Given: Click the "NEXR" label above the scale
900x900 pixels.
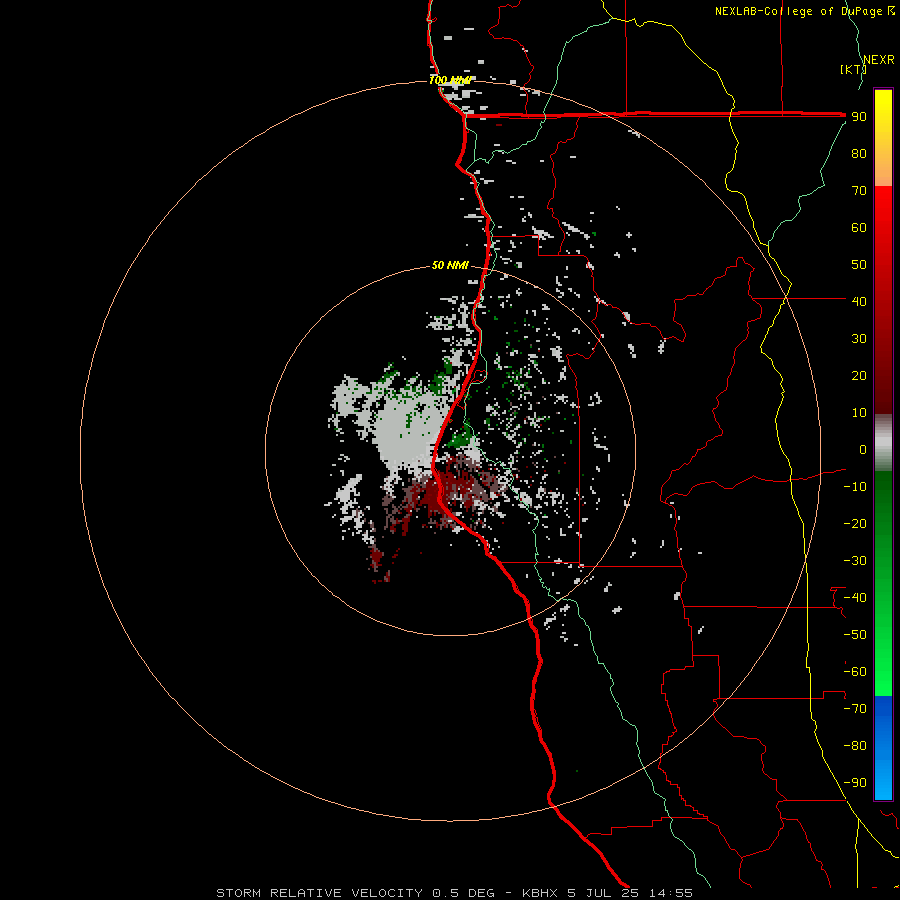Looking at the screenshot, I should [x=879, y=60].
